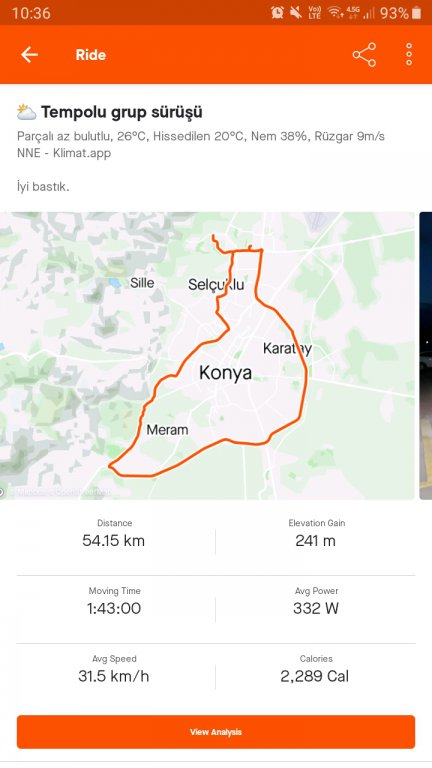This screenshot has height=768, width=432.
Task: Select the Moving Time 1:43:00 stat
Action: (114, 601)
